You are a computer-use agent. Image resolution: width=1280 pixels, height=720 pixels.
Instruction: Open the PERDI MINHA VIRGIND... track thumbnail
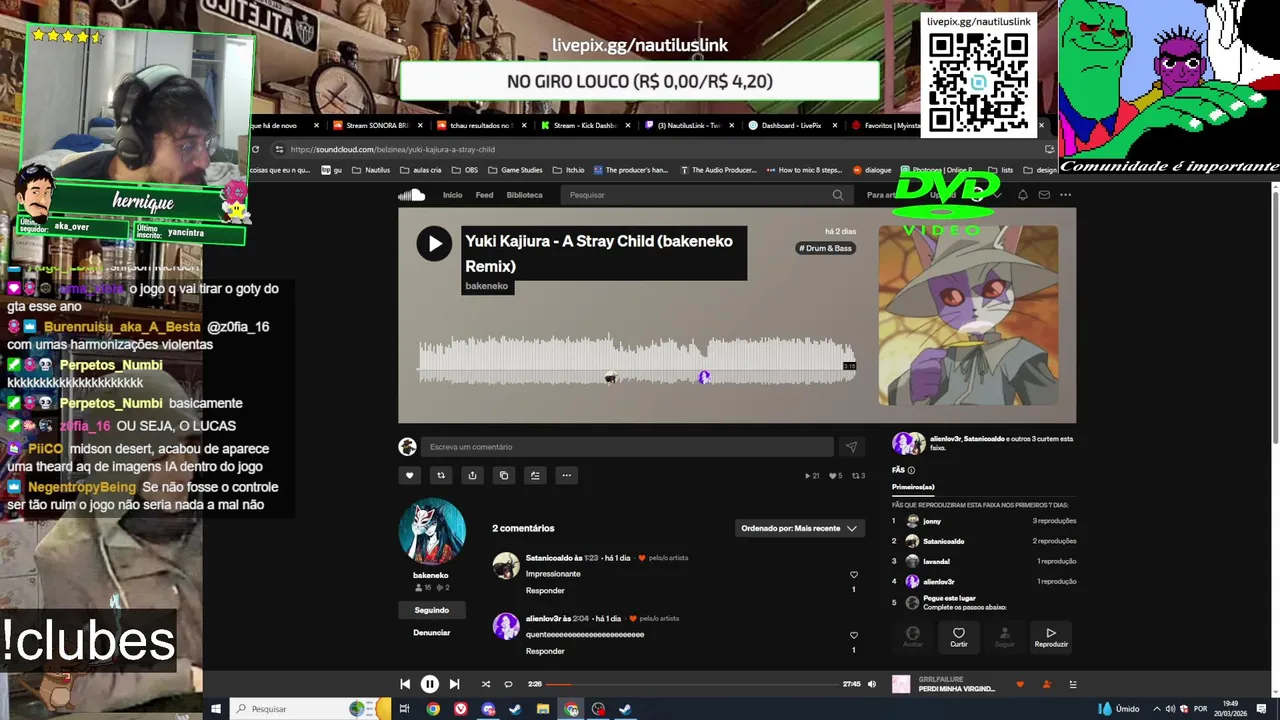[x=902, y=684]
